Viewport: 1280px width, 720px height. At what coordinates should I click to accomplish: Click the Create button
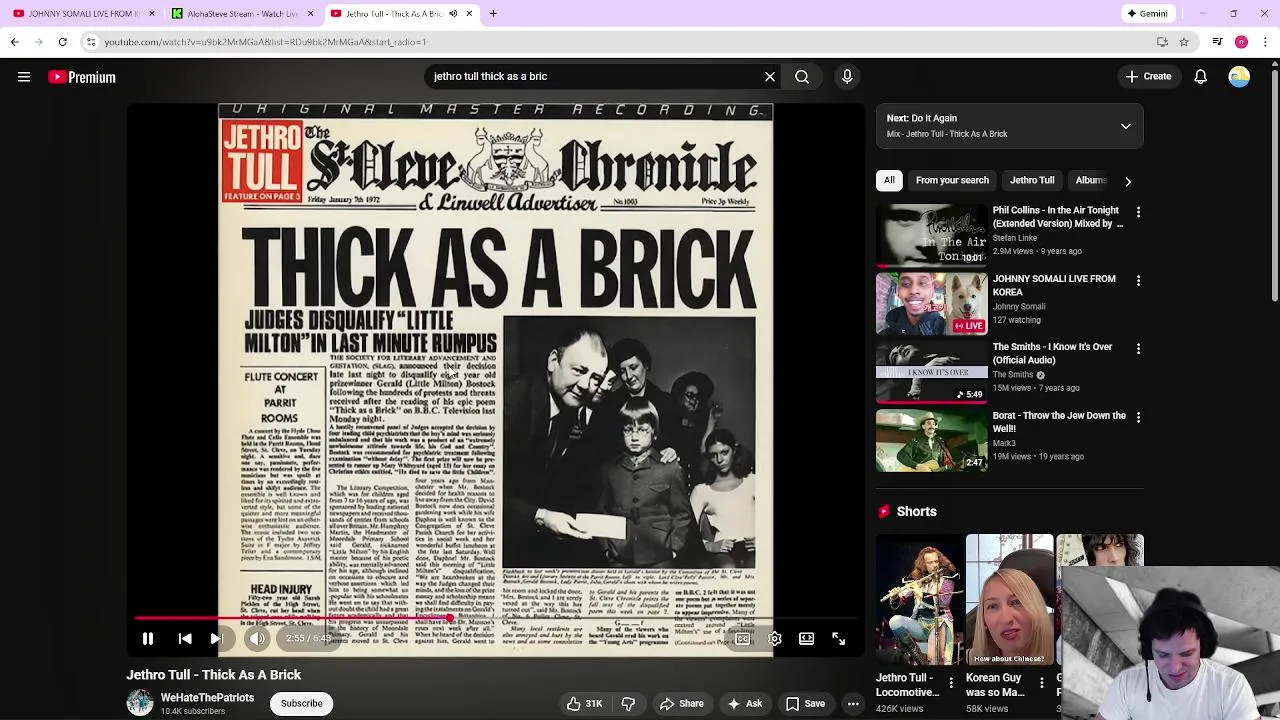[1148, 76]
